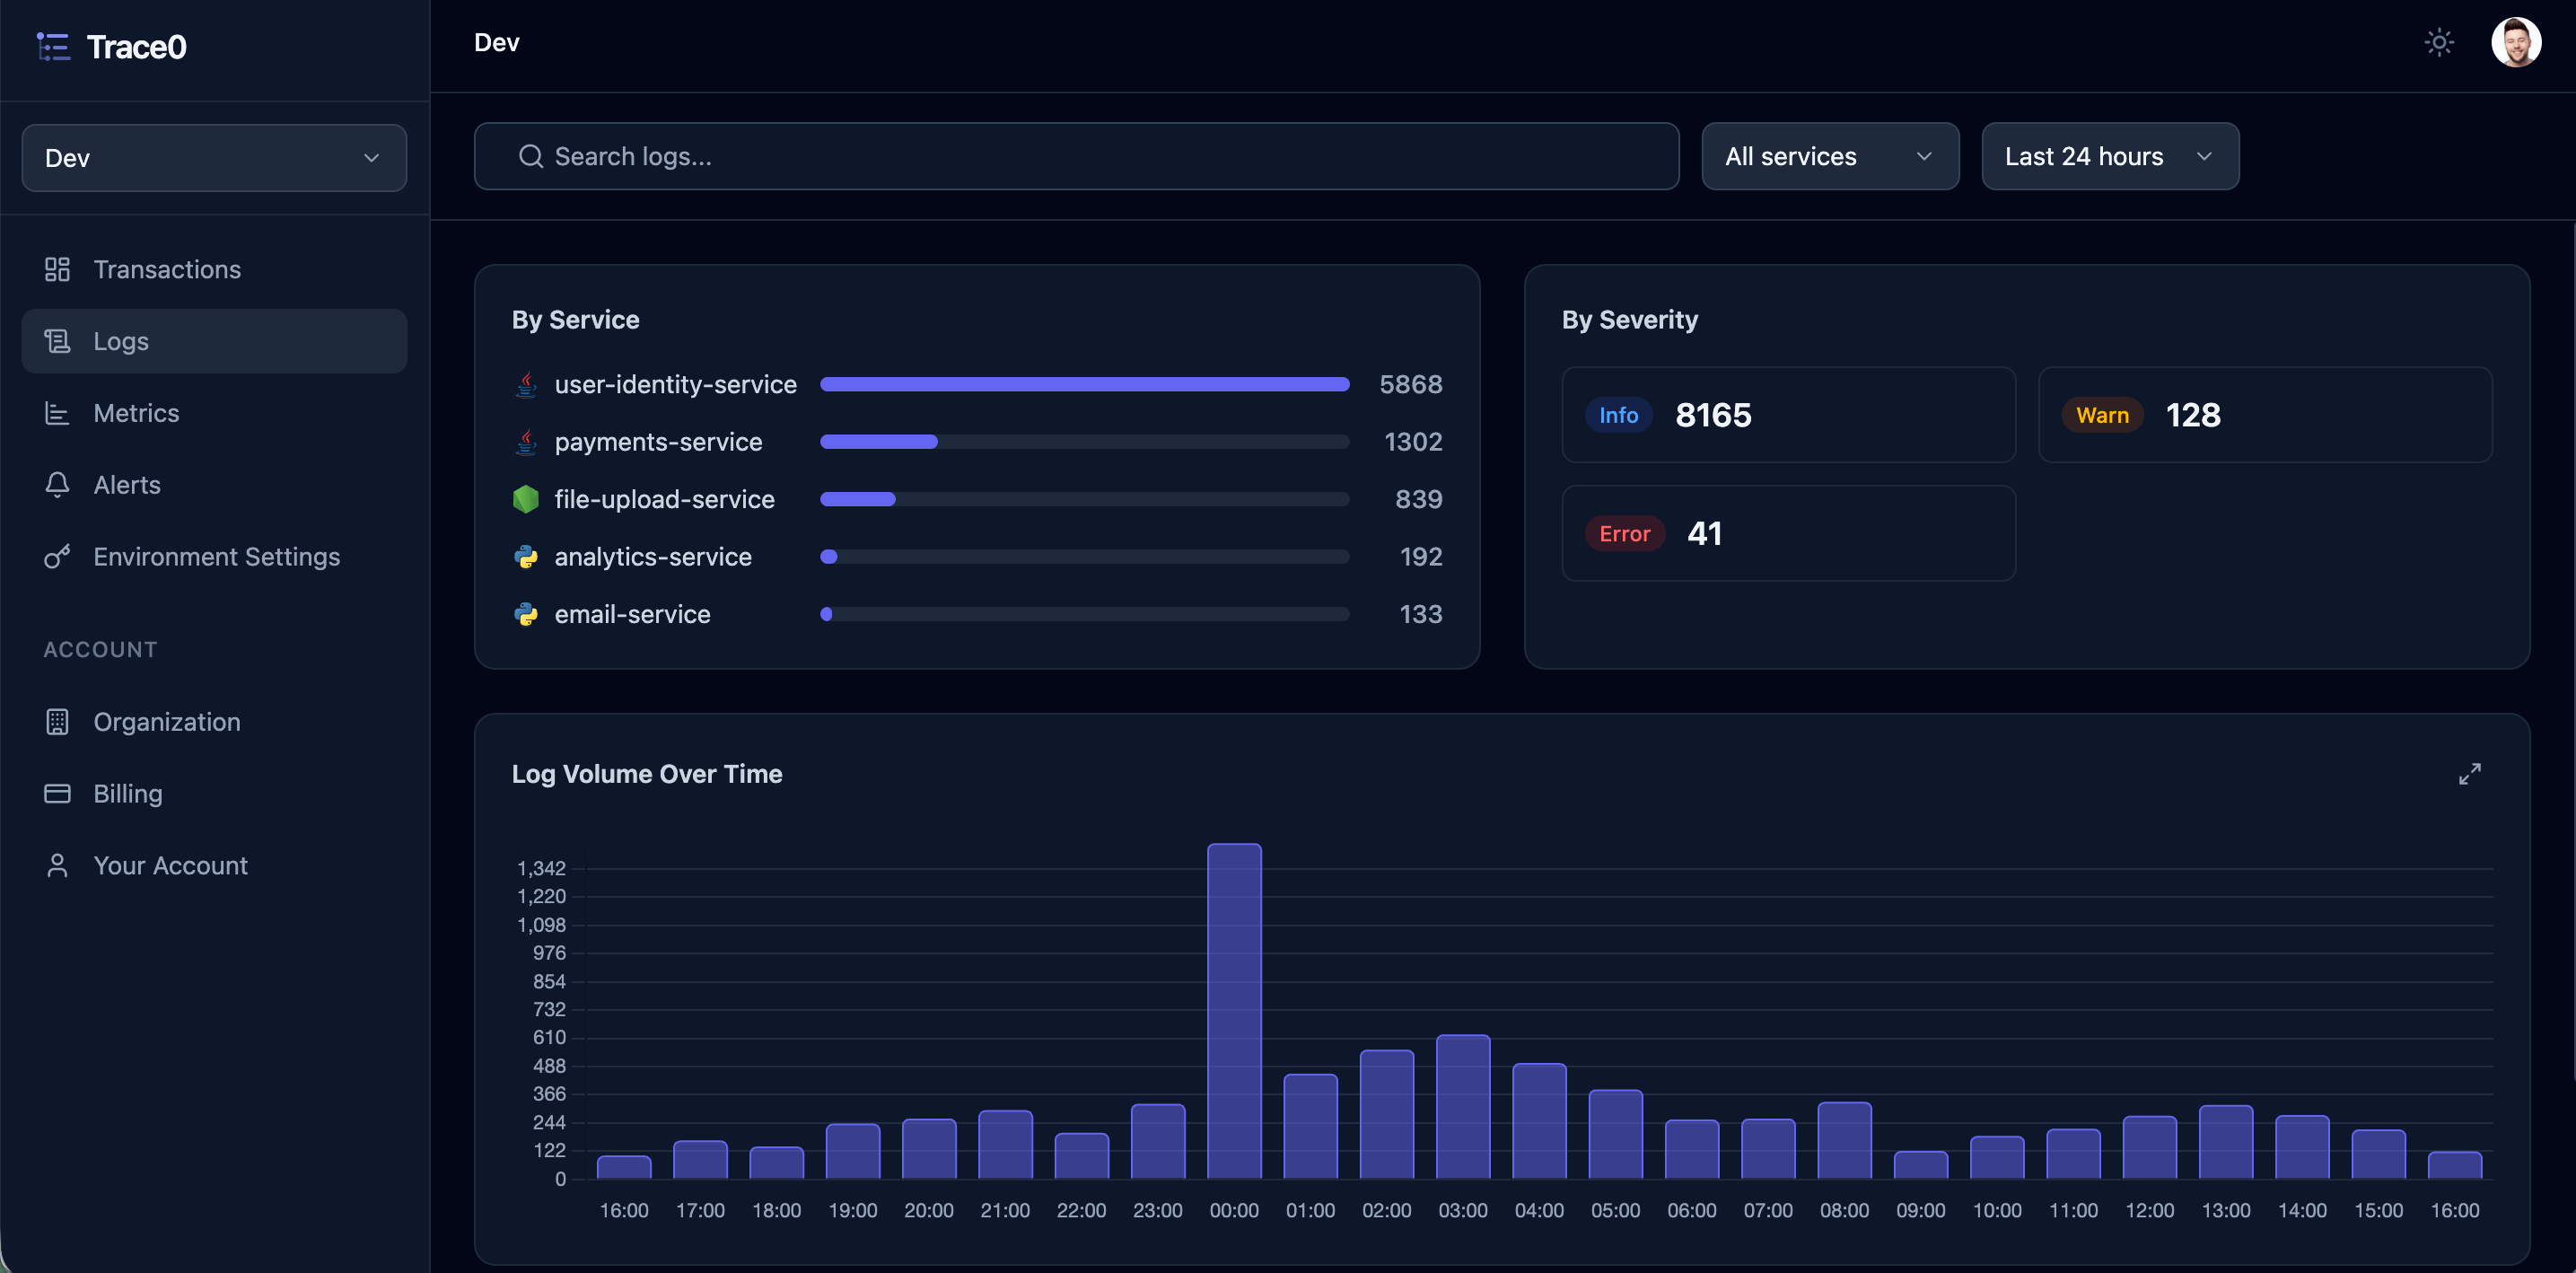Click the Python icon beside analytics-service
The width and height of the screenshot is (2576, 1273).
526,557
